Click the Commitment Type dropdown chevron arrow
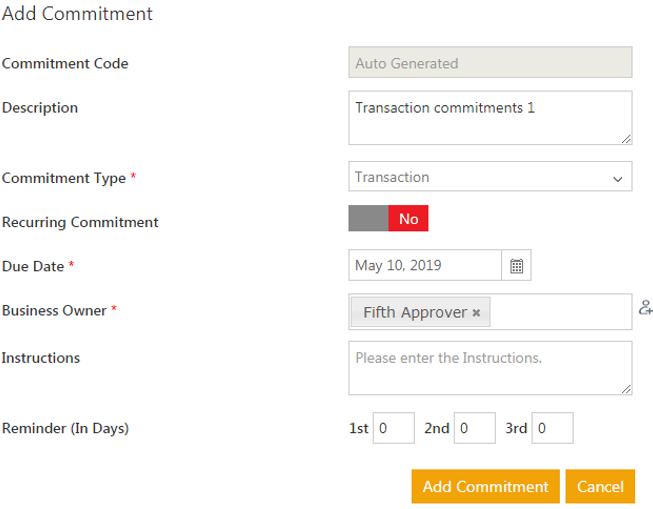This screenshot has width=653, height=509. [617, 178]
